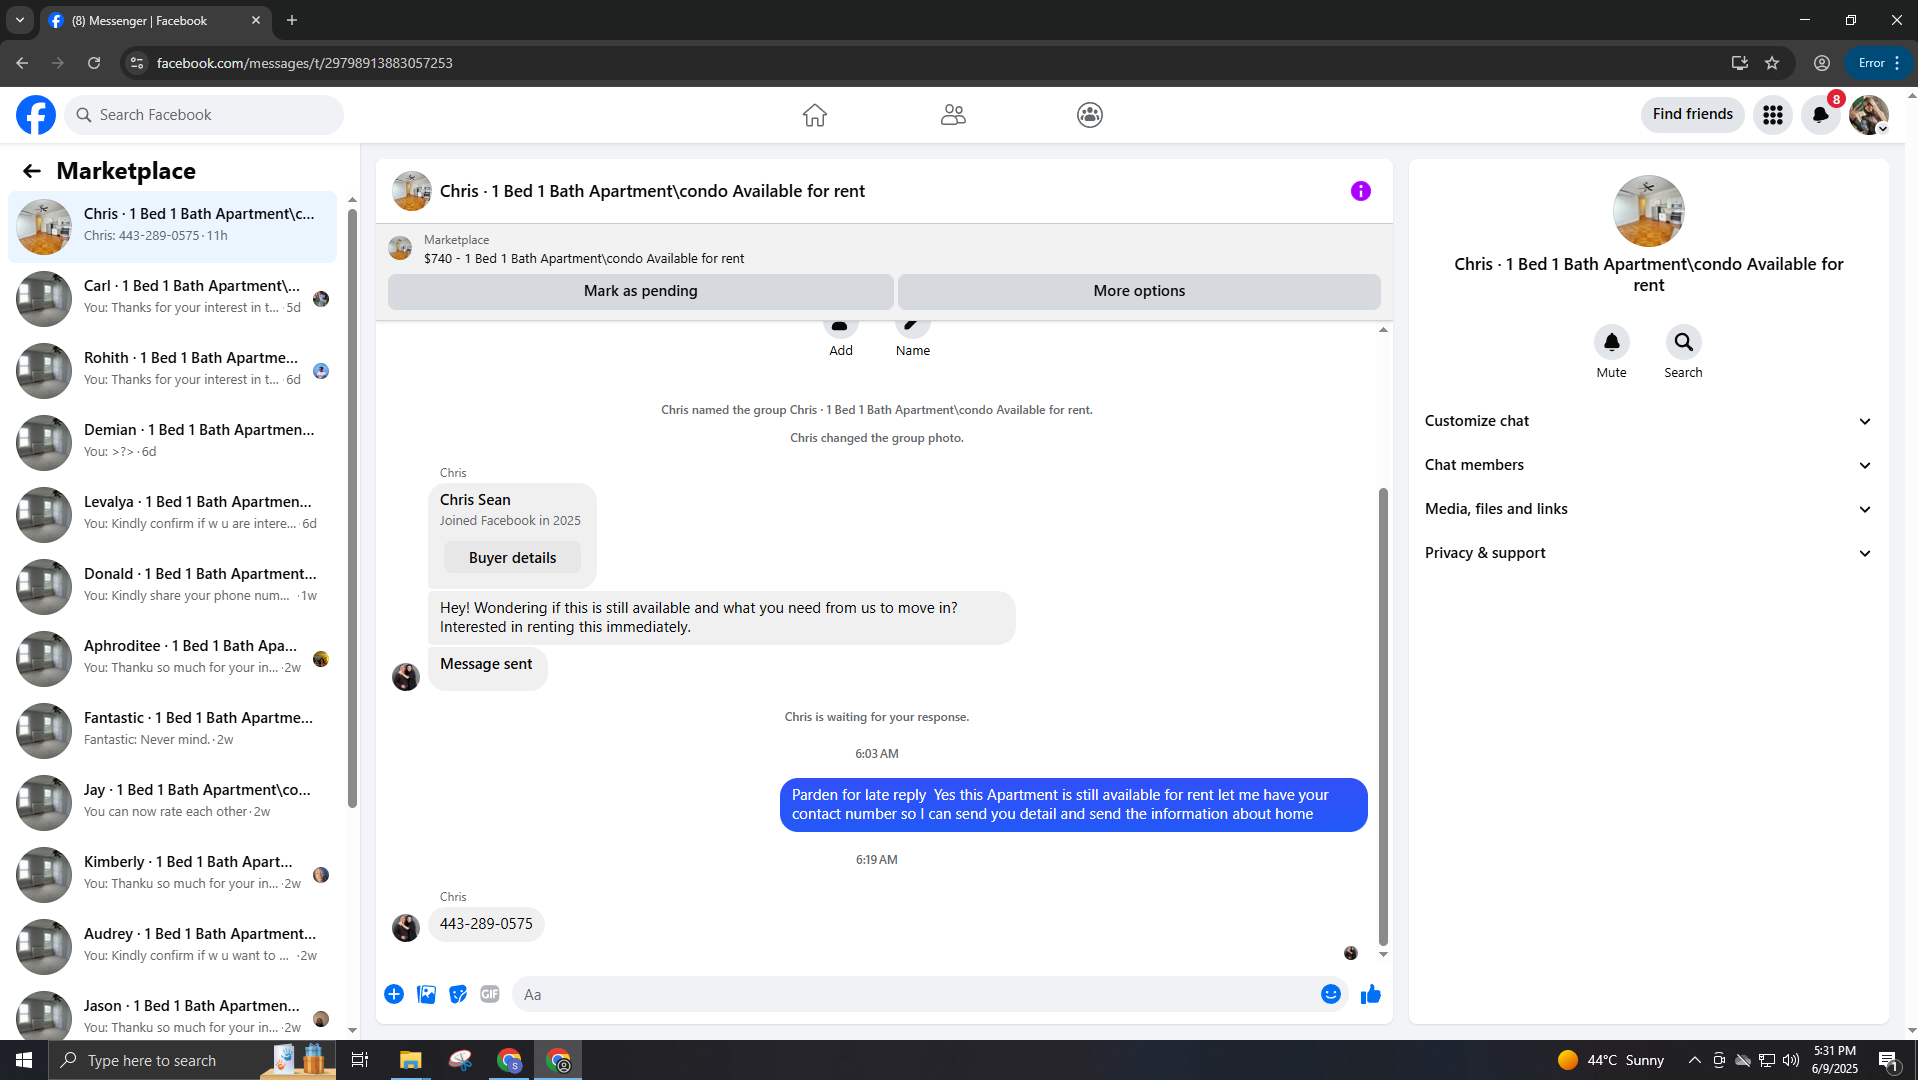The height and width of the screenshot is (1080, 1918).
Task: Show hidden system tray icons
Action: tap(1695, 1060)
